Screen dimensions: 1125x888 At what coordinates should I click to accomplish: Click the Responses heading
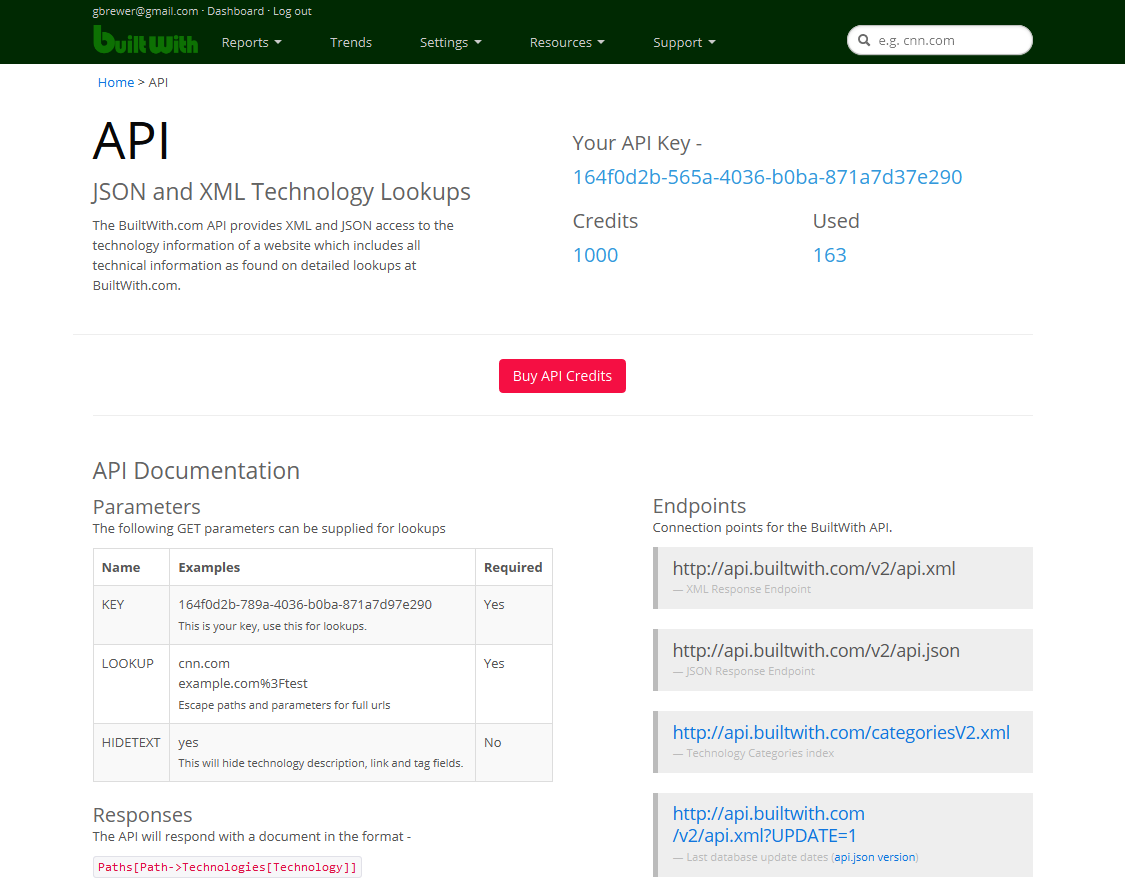coord(142,815)
